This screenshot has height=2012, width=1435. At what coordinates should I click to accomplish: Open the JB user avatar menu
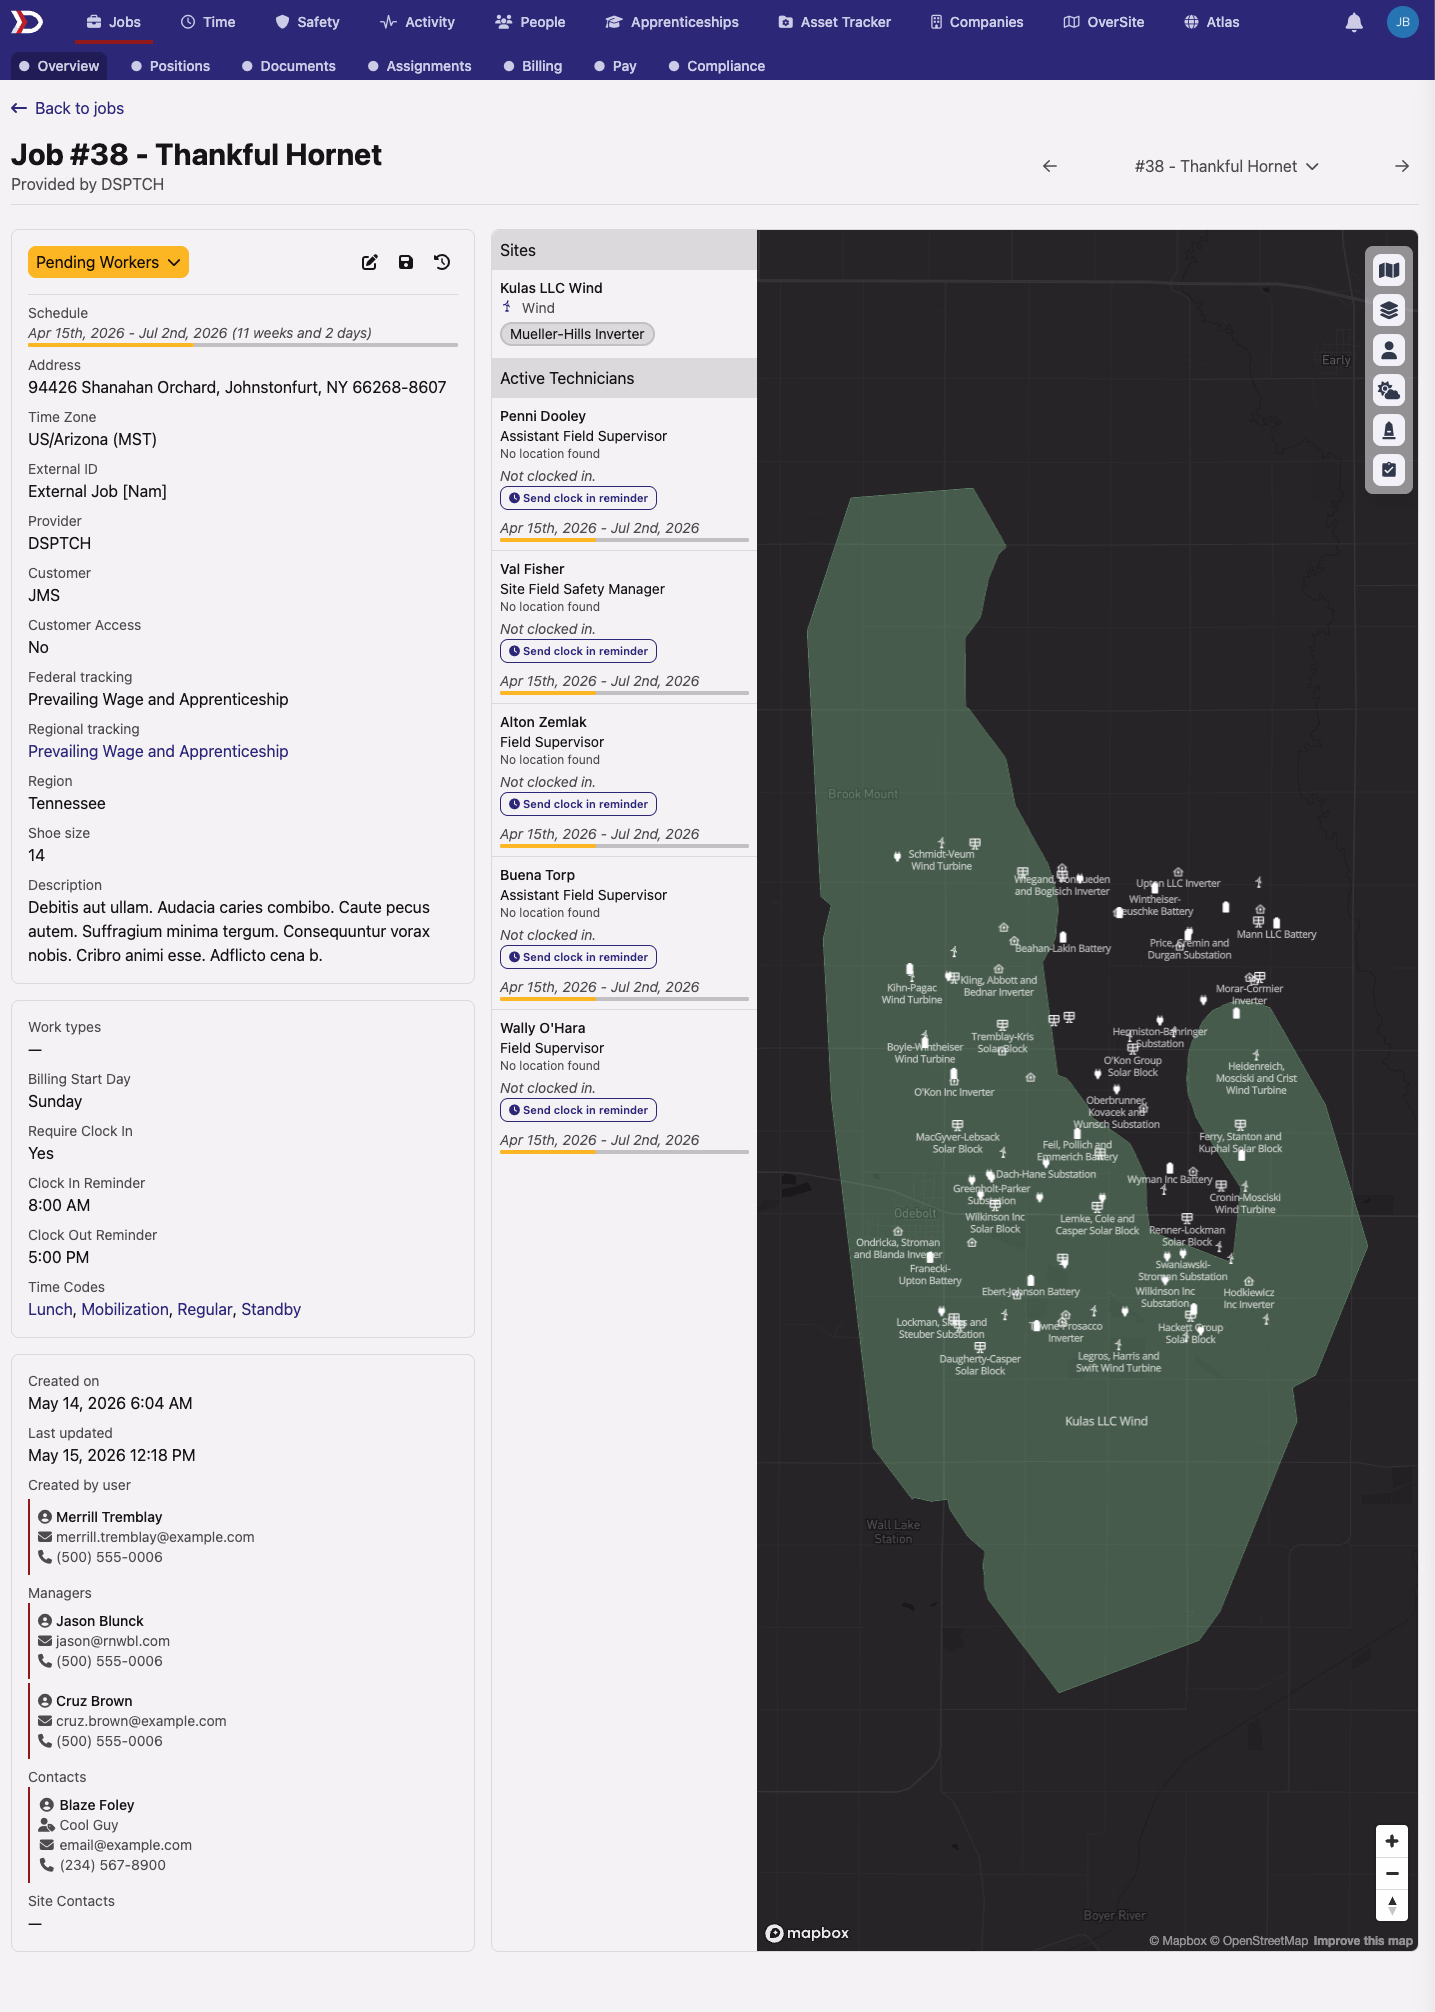tap(1403, 22)
